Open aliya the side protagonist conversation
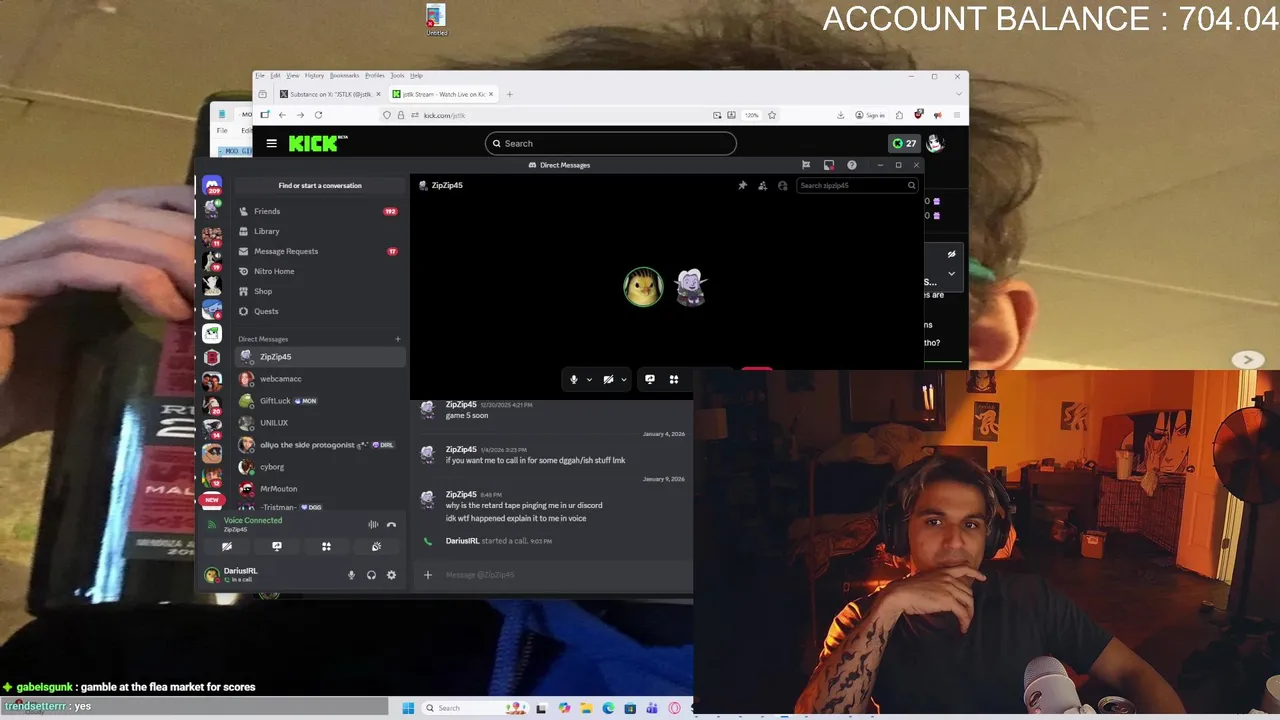The width and height of the screenshot is (1280, 720). pyautogui.click(x=320, y=445)
